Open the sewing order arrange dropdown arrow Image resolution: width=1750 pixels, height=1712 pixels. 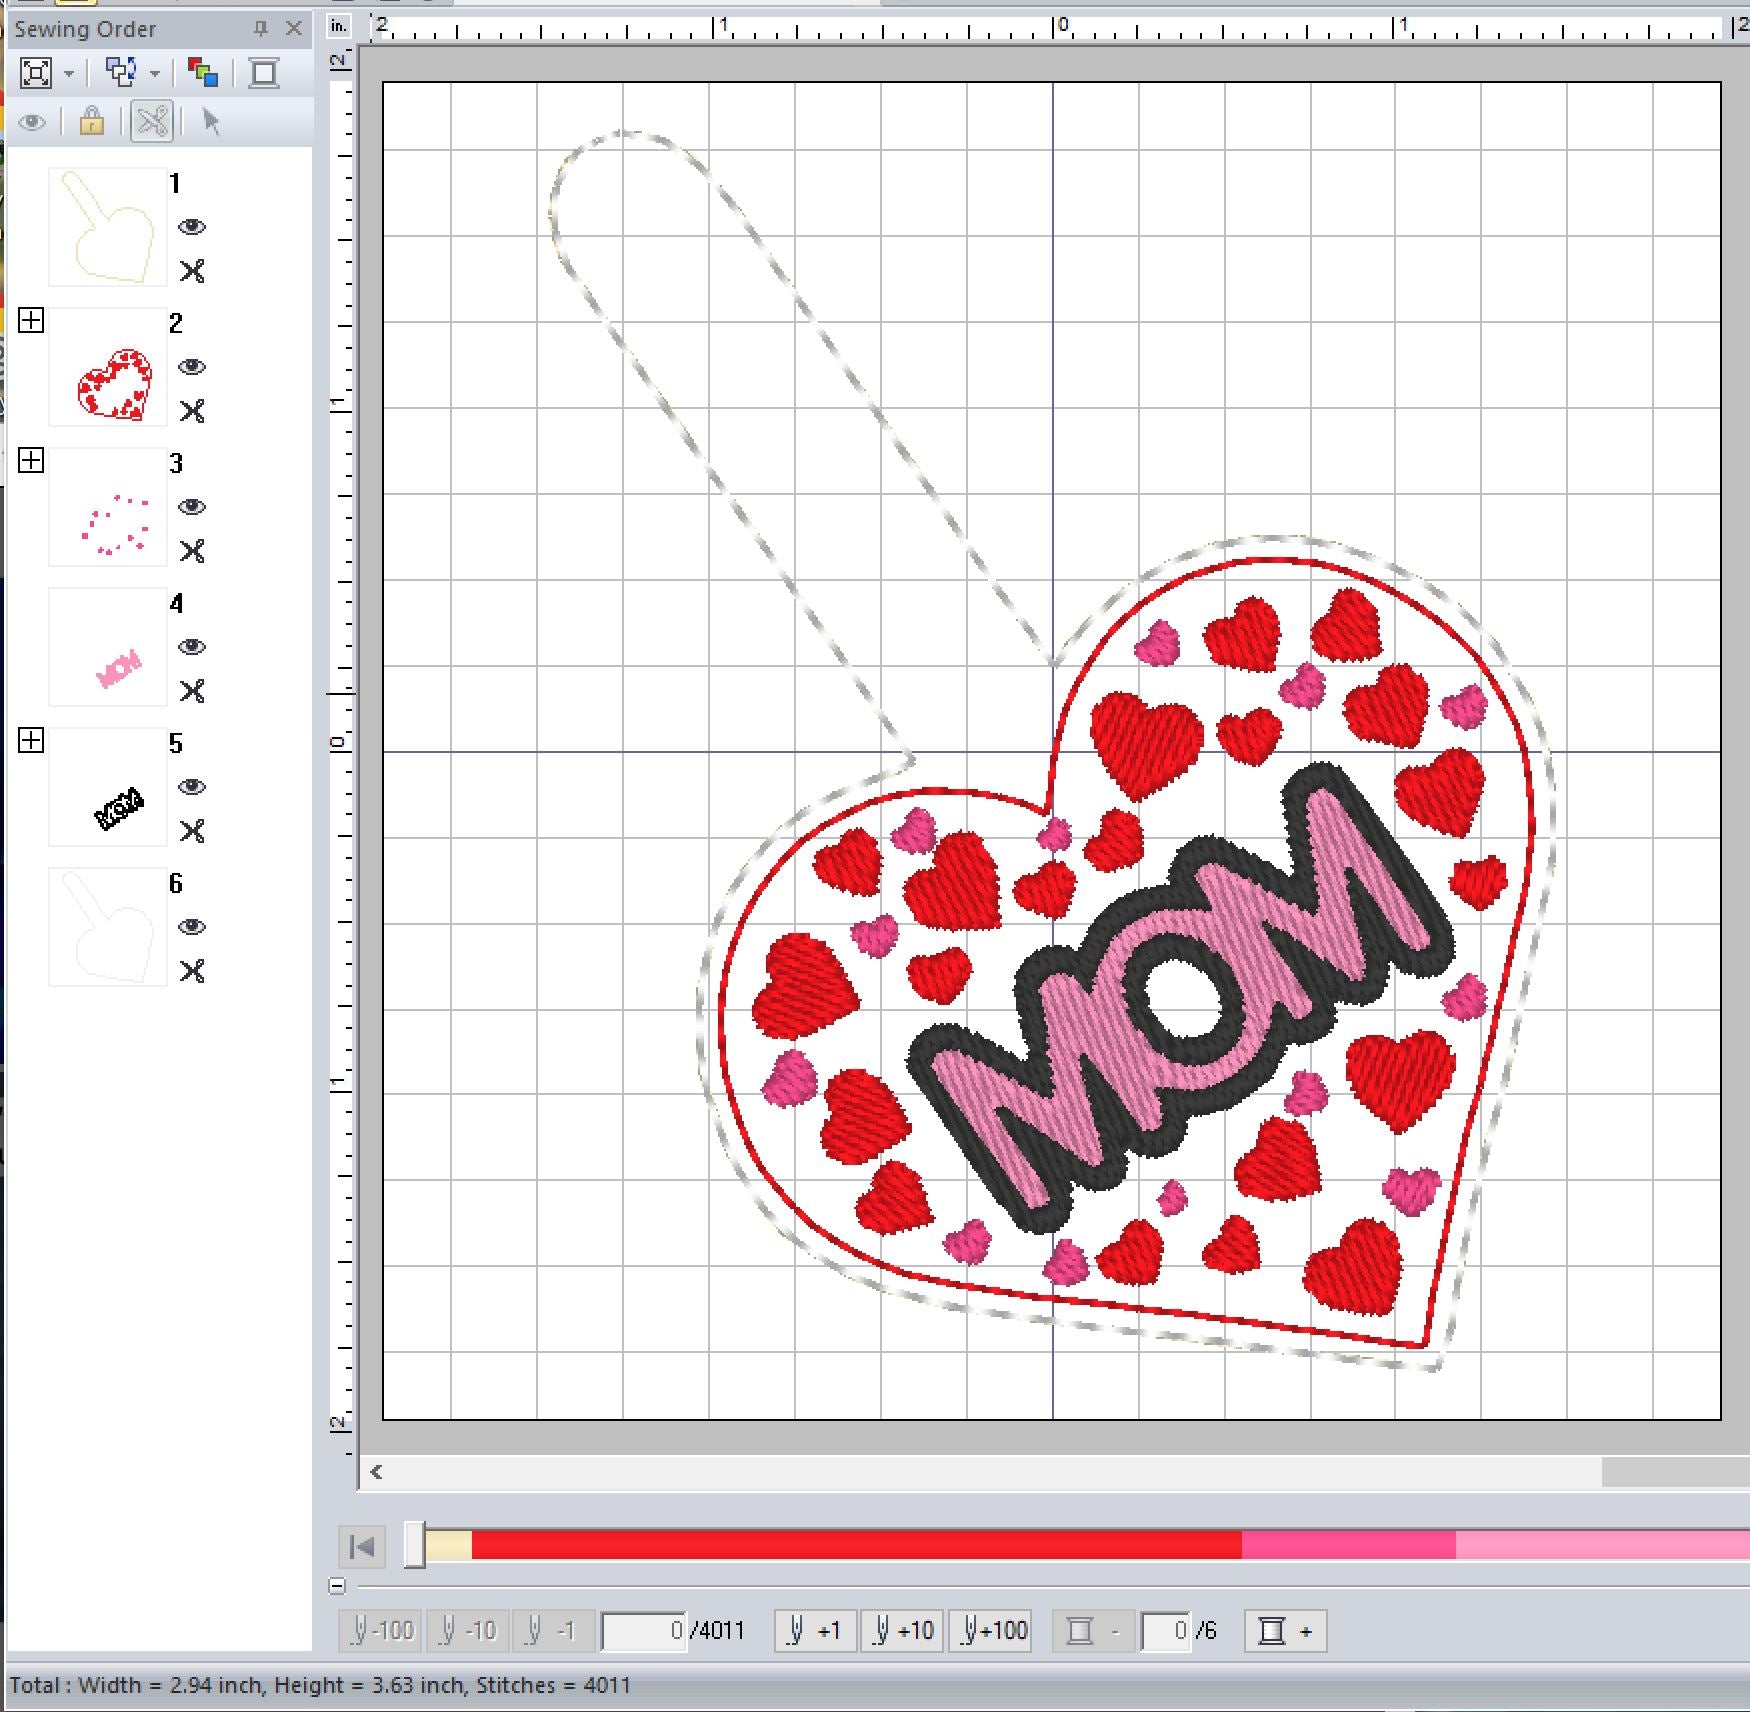point(155,74)
